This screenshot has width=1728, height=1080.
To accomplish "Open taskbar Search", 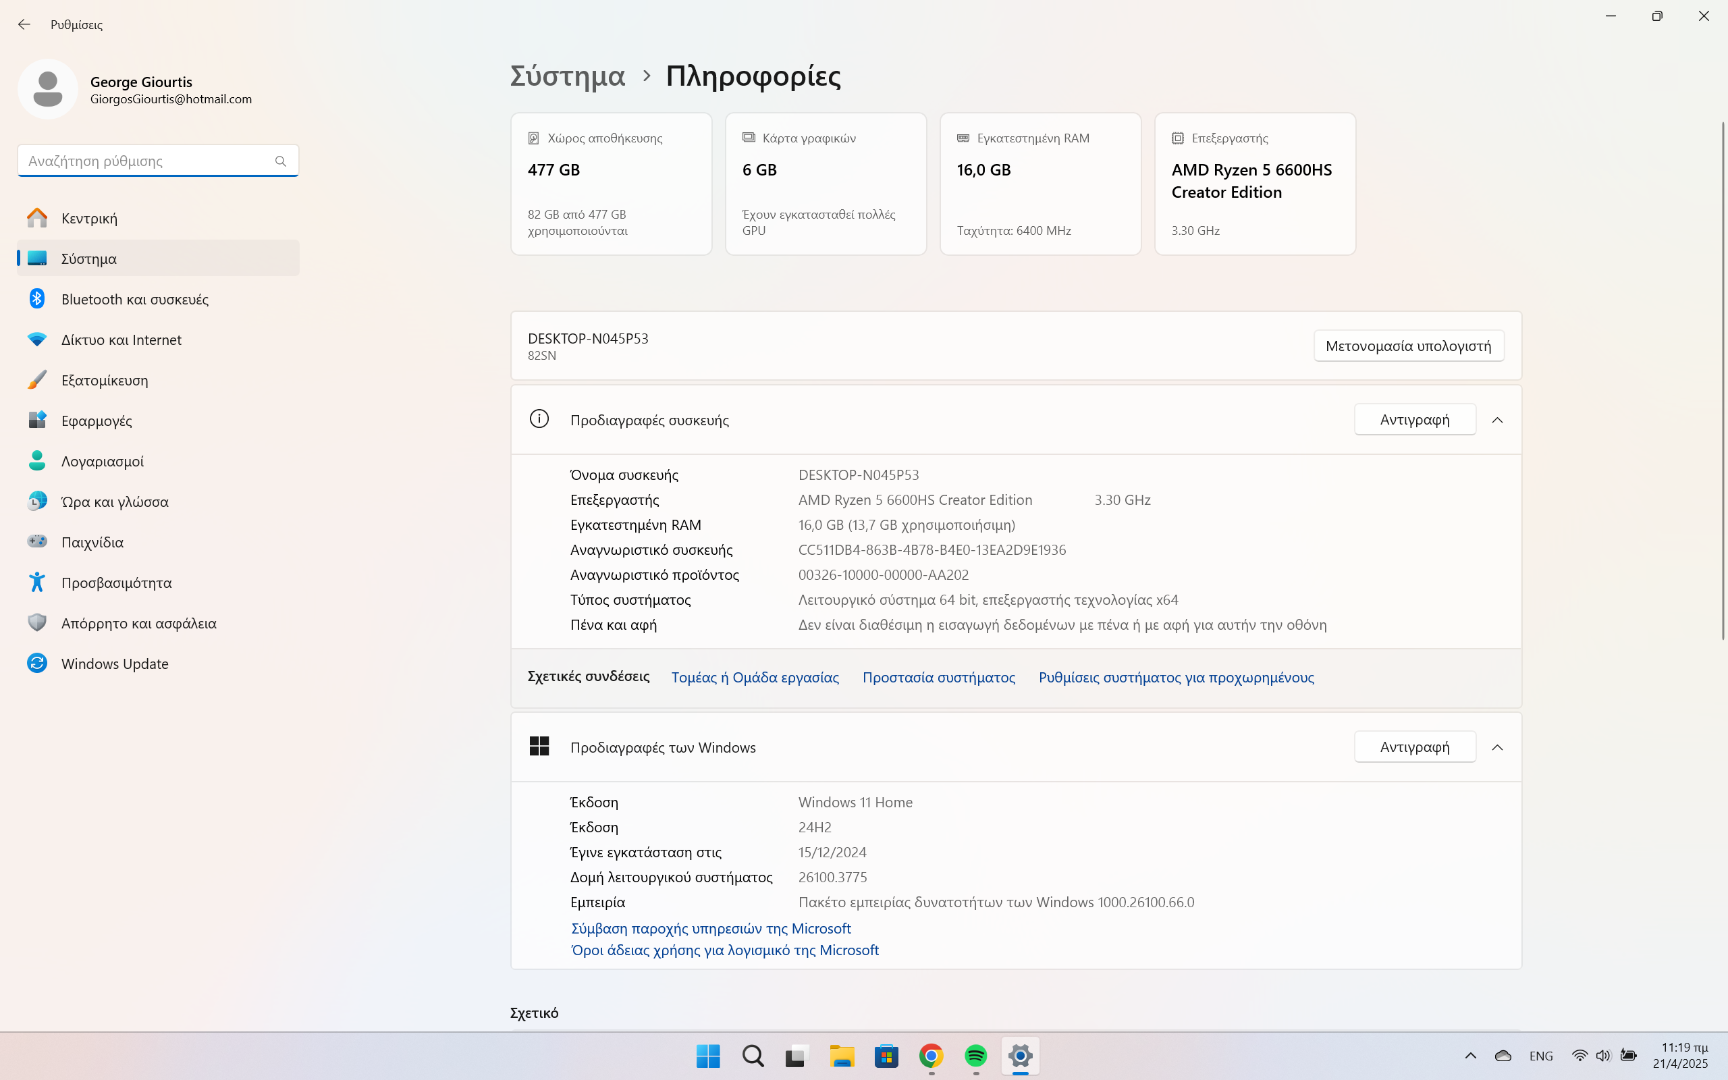I will pyautogui.click(x=753, y=1056).
